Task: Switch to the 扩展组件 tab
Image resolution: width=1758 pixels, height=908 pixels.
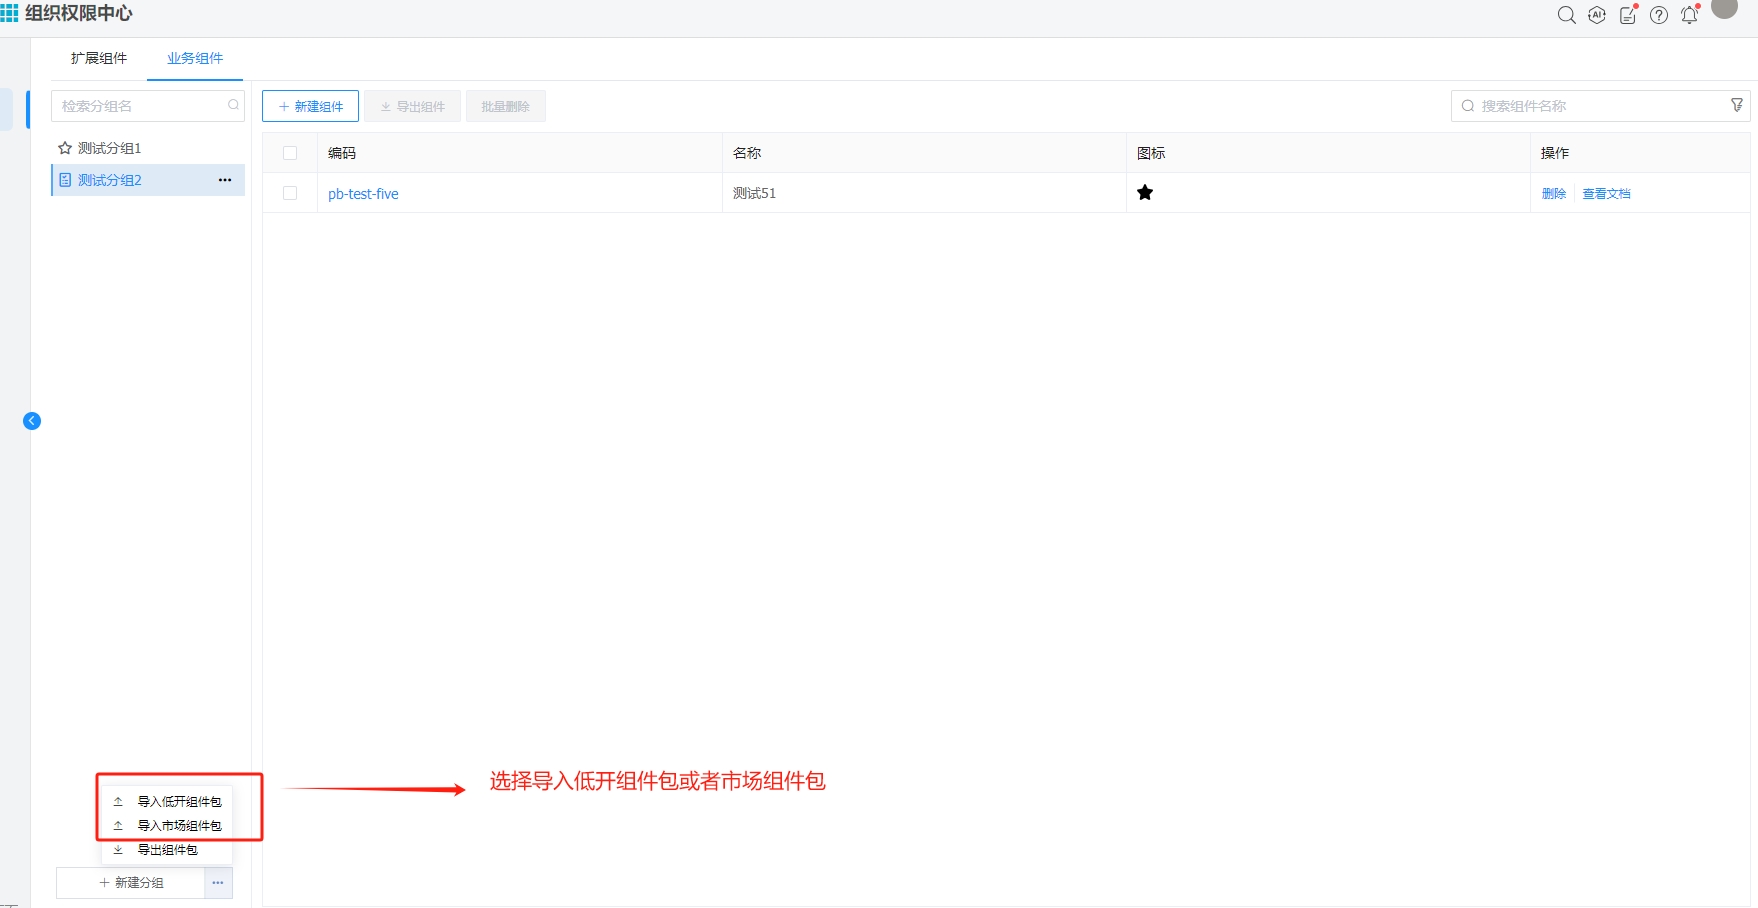Action: pos(99,58)
